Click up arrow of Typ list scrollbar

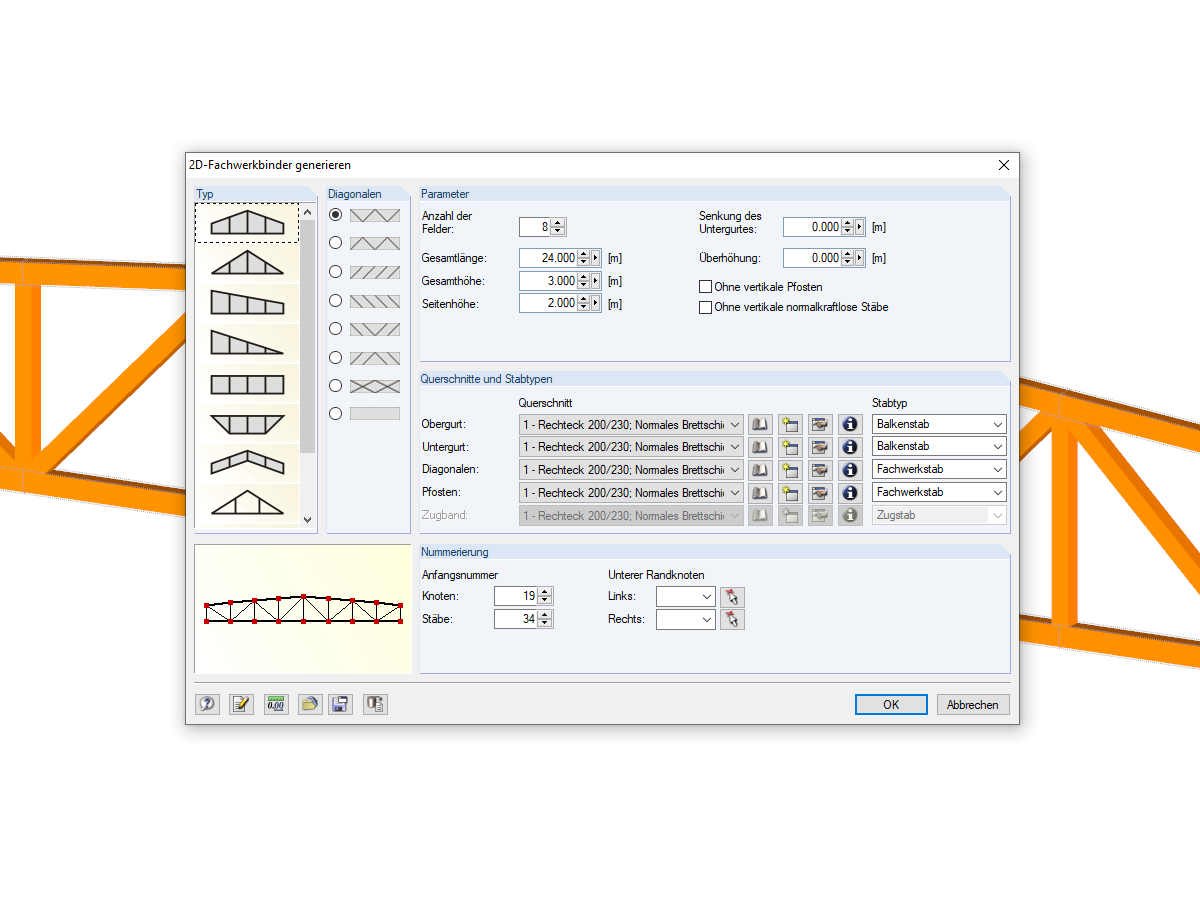point(308,213)
